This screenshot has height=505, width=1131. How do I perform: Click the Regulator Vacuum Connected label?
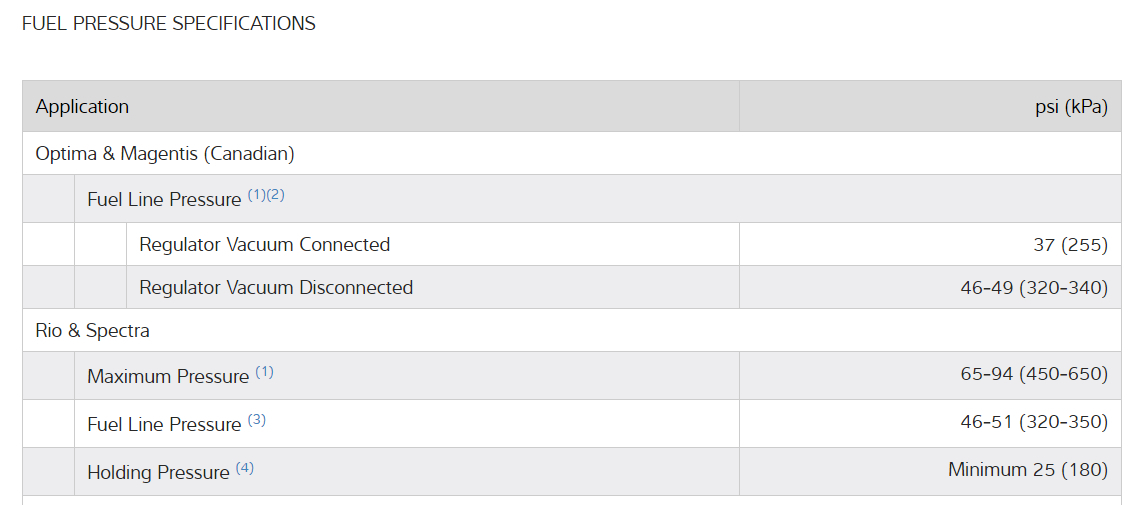[264, 244]
